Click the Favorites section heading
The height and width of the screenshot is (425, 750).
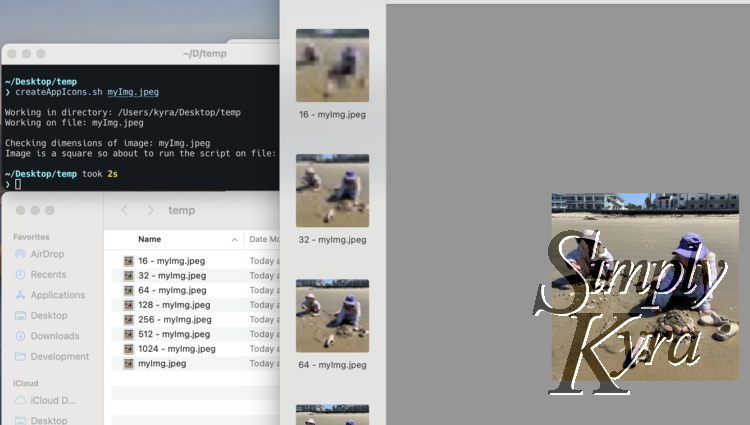31,237
